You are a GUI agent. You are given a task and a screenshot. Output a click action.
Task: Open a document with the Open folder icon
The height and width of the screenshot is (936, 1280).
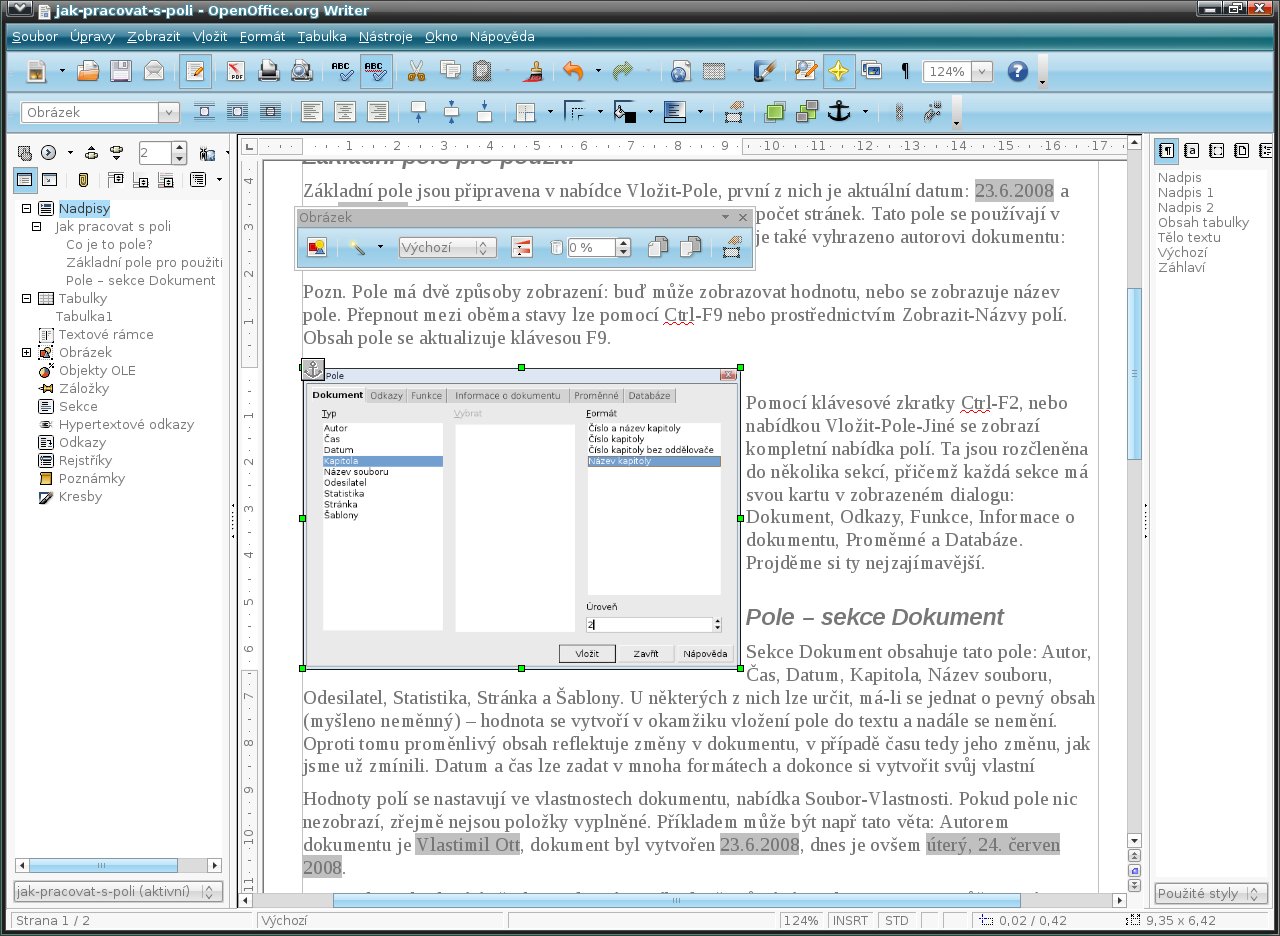88,71
